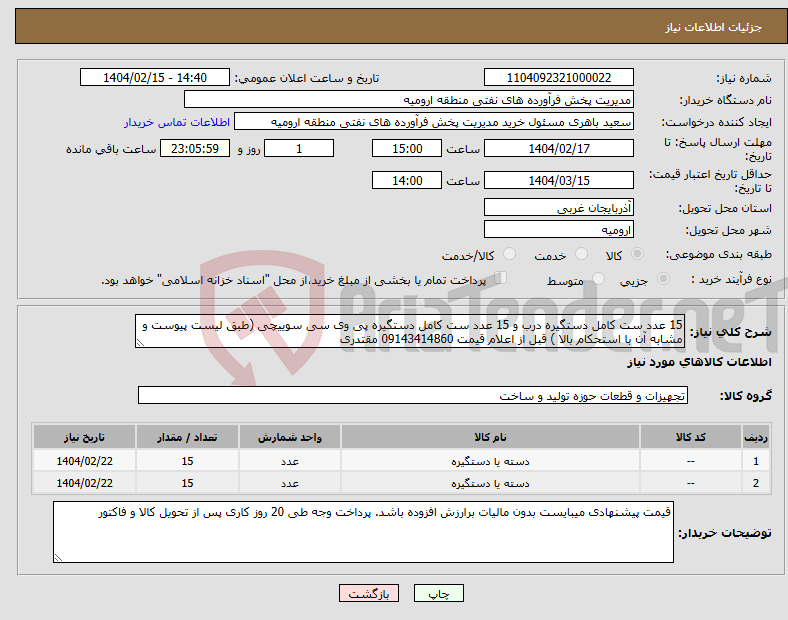Click the validity hour field 14:00
The image size is (788, 620).
[x=407, y=180]
